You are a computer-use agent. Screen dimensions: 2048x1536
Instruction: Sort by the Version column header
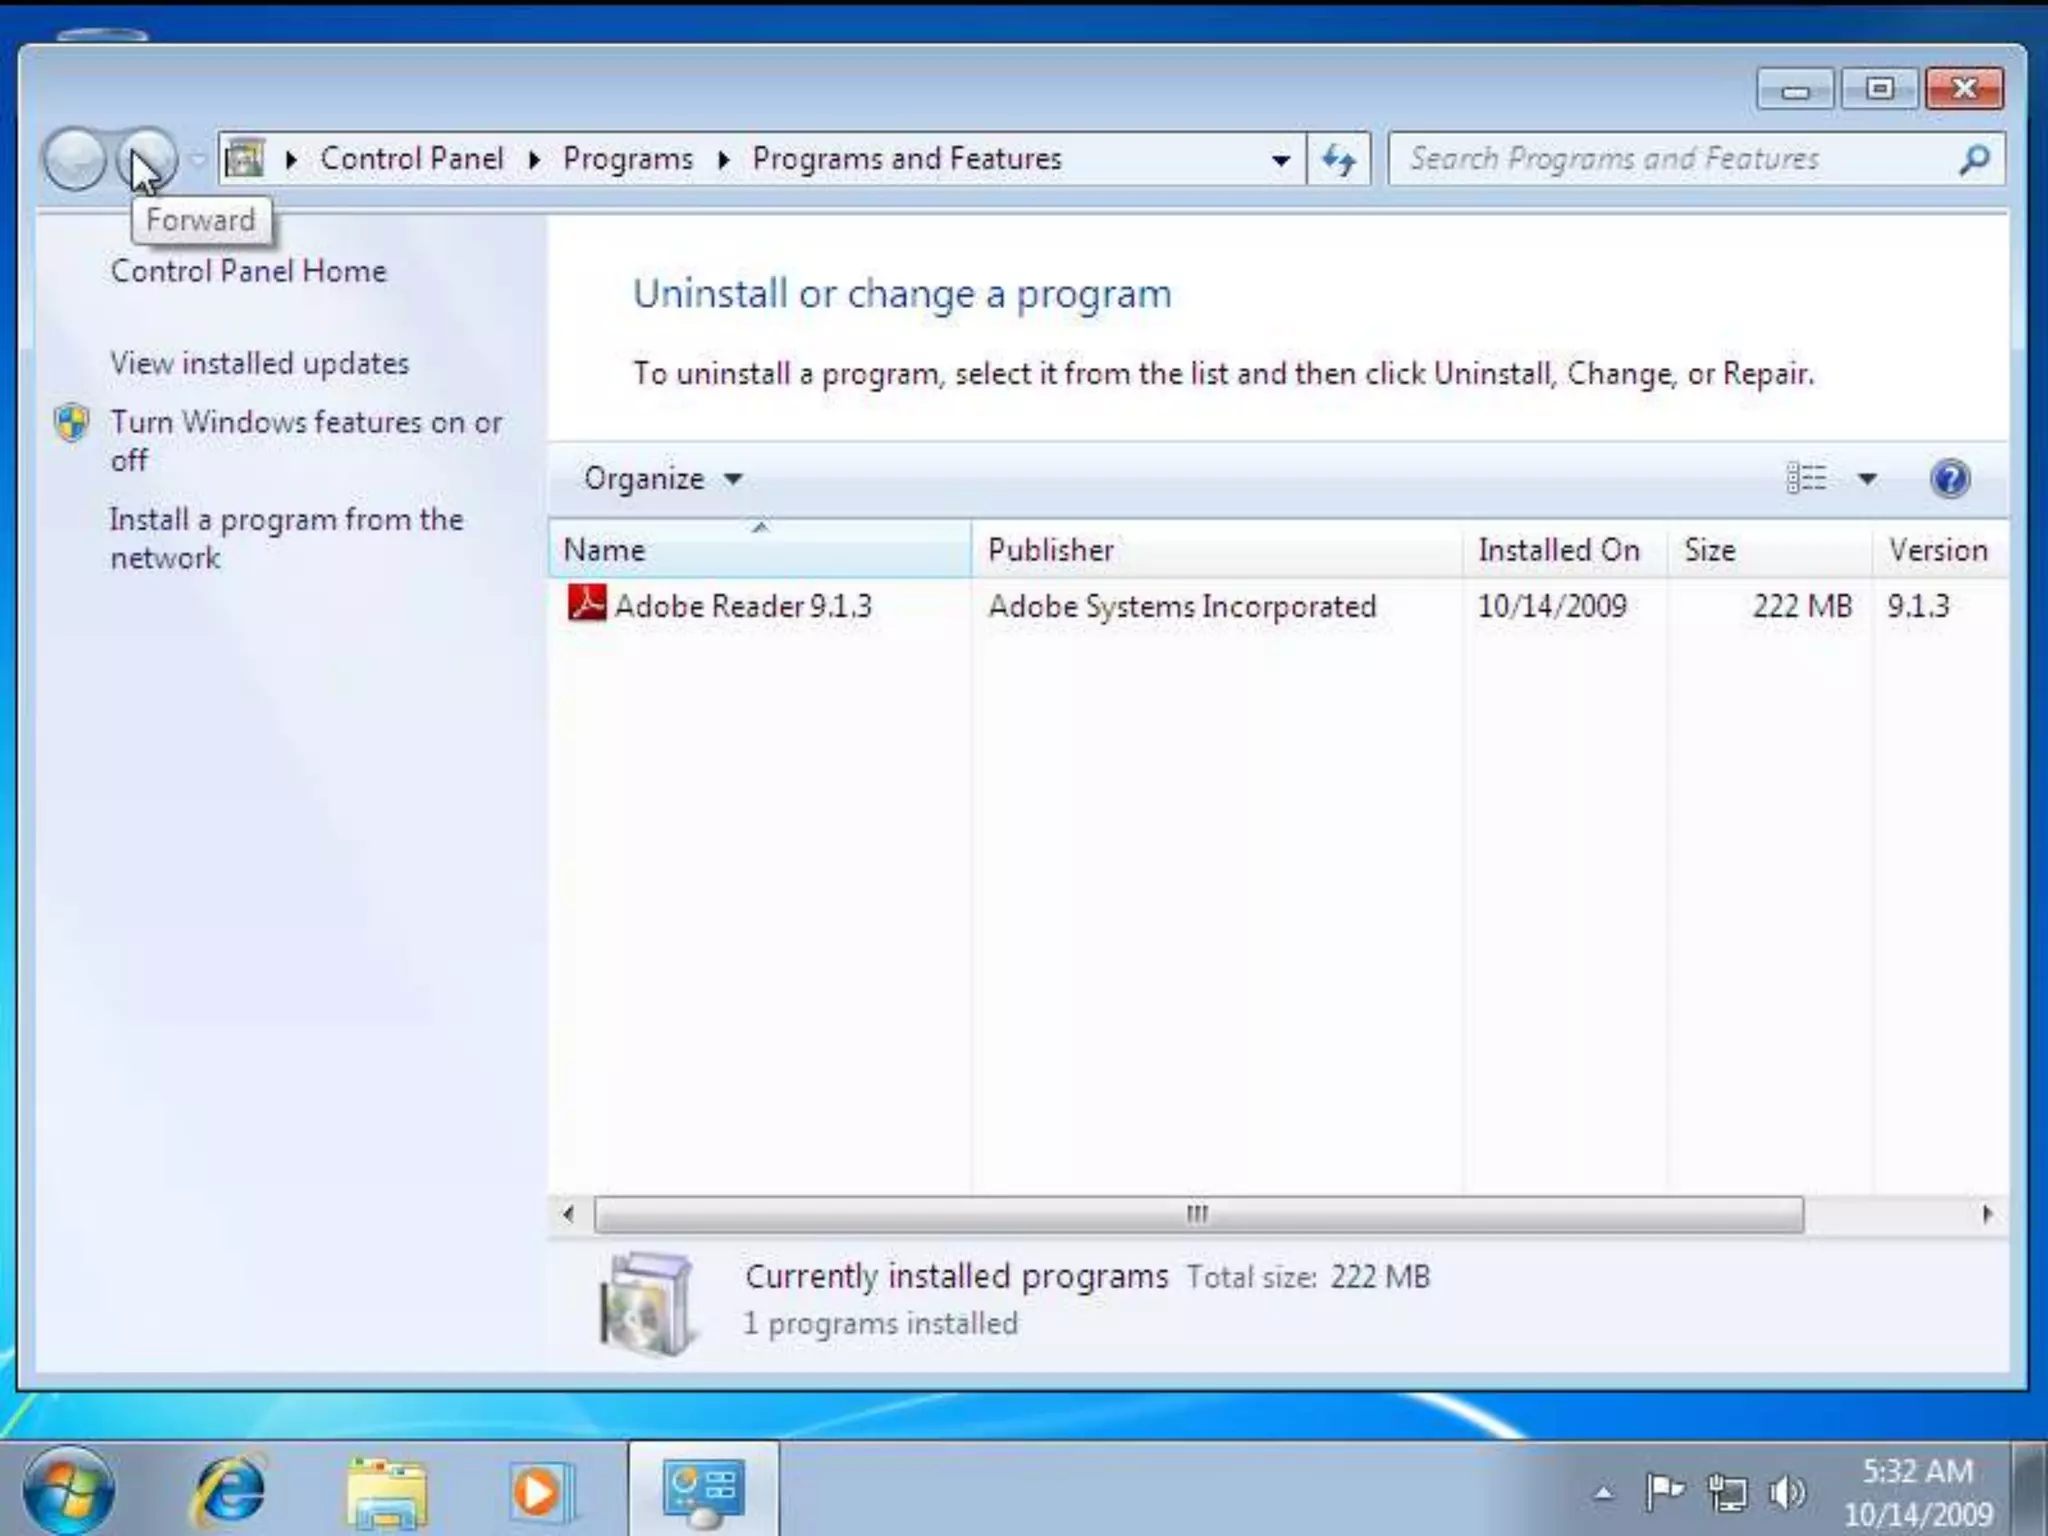(1940, 549)
